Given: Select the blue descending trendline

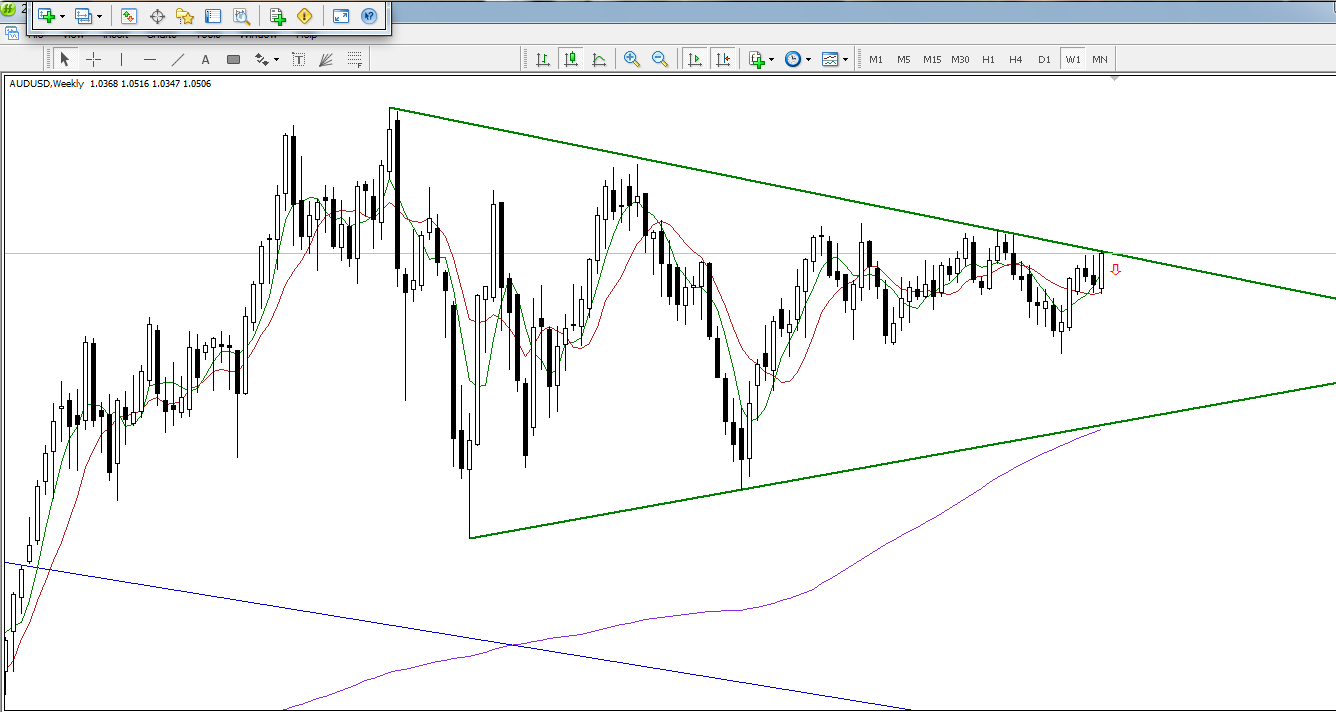Looking at the screenshot, I should 456,636.
